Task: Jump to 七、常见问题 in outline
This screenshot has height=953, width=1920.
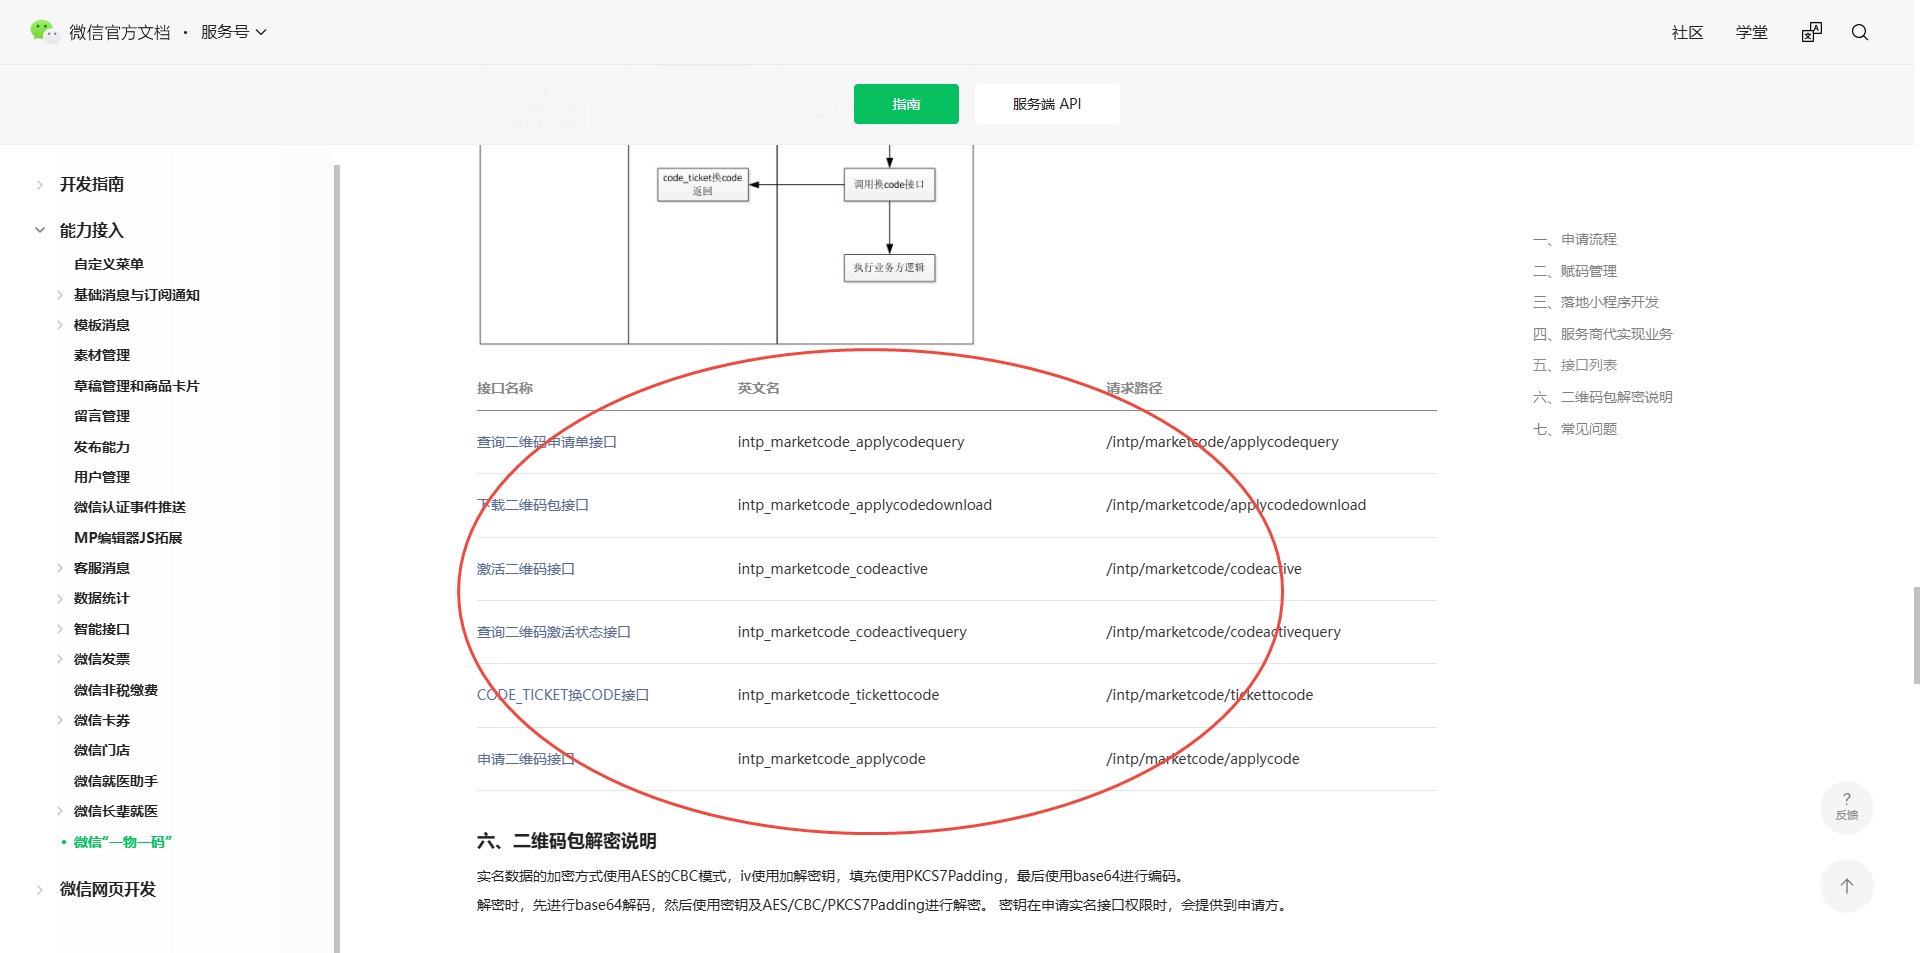Action: [x=1575, y=429]
